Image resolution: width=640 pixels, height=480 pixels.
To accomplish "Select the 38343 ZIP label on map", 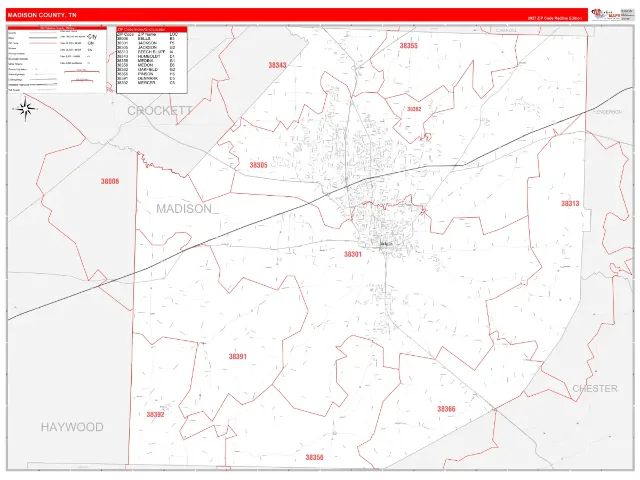I will point(277,65).
